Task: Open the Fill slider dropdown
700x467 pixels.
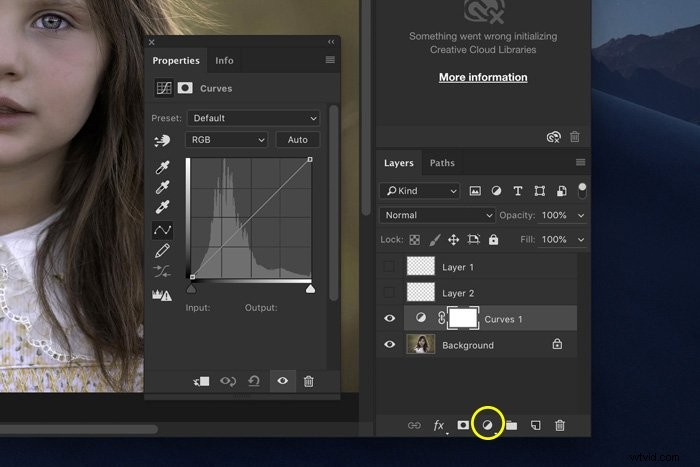Action: pos(581,240)
